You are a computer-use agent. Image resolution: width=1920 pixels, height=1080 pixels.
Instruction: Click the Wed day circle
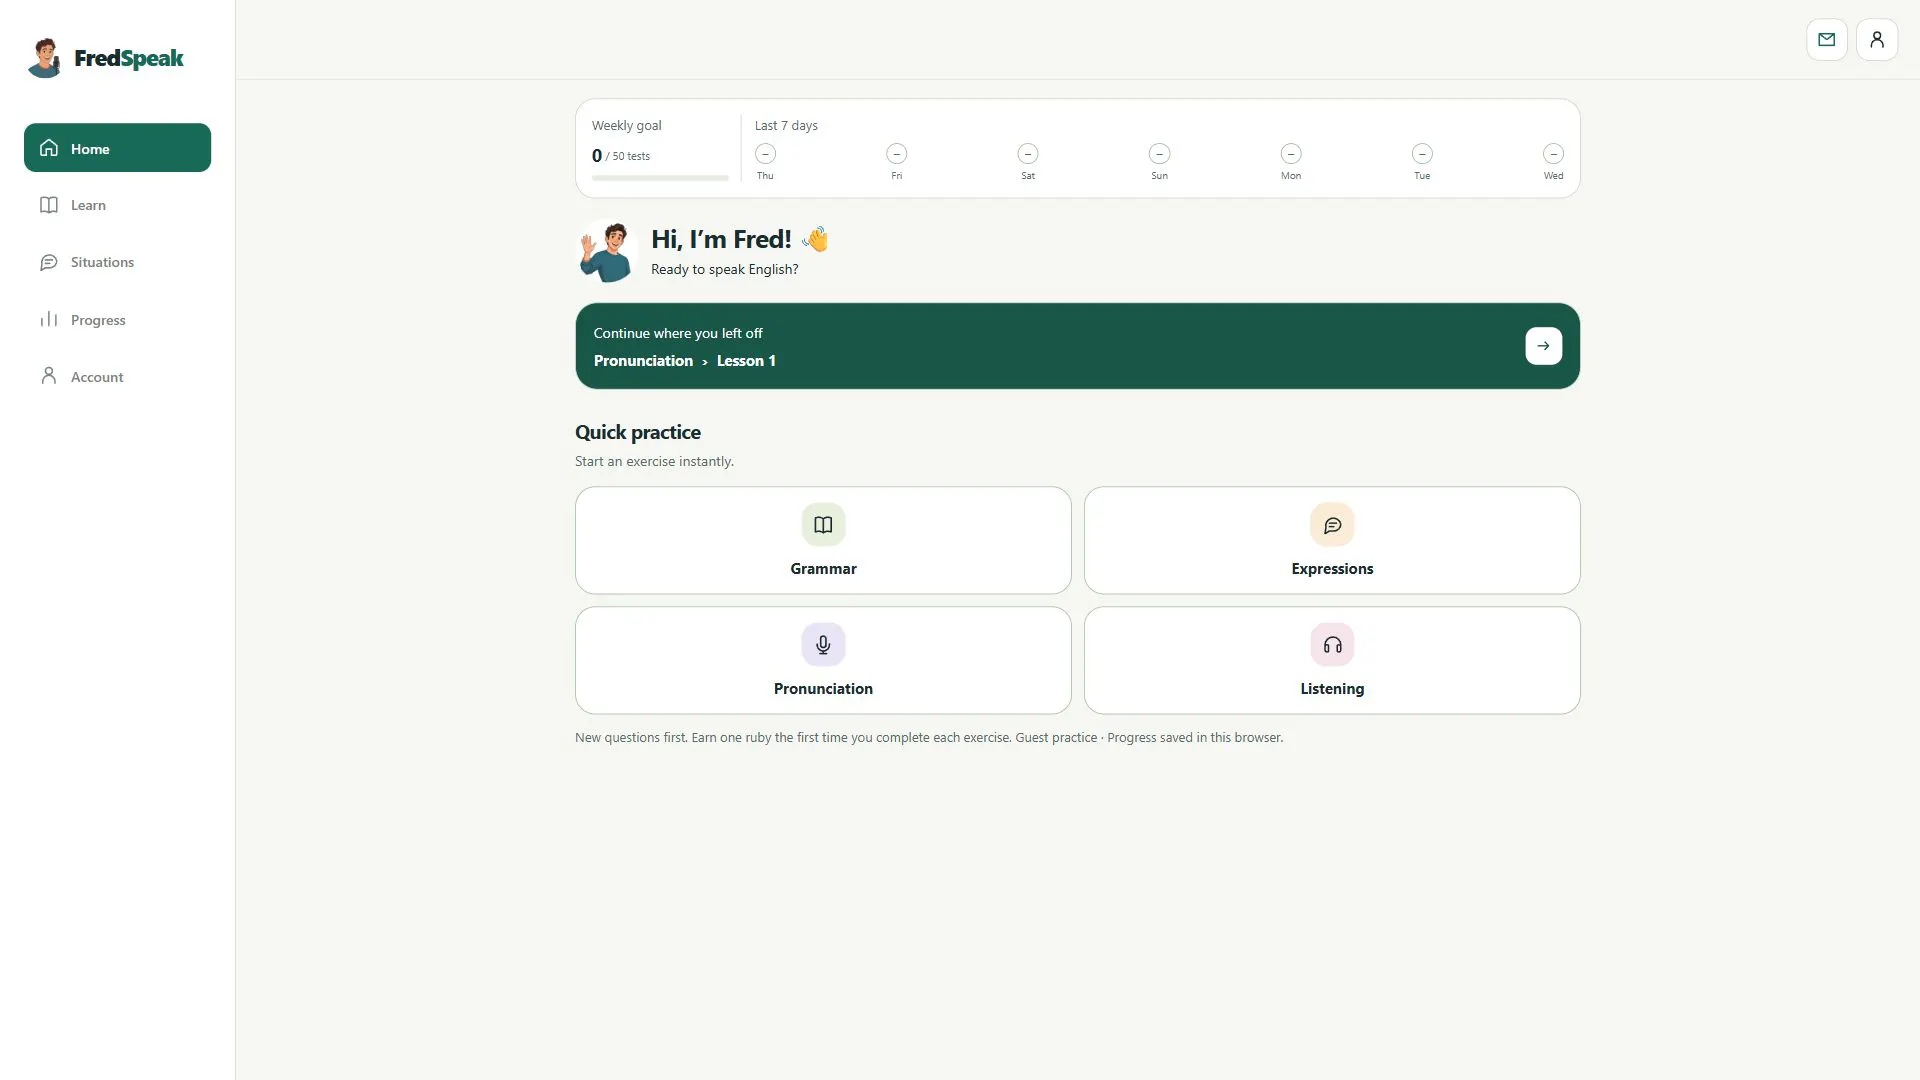[x=1553, y=154]
